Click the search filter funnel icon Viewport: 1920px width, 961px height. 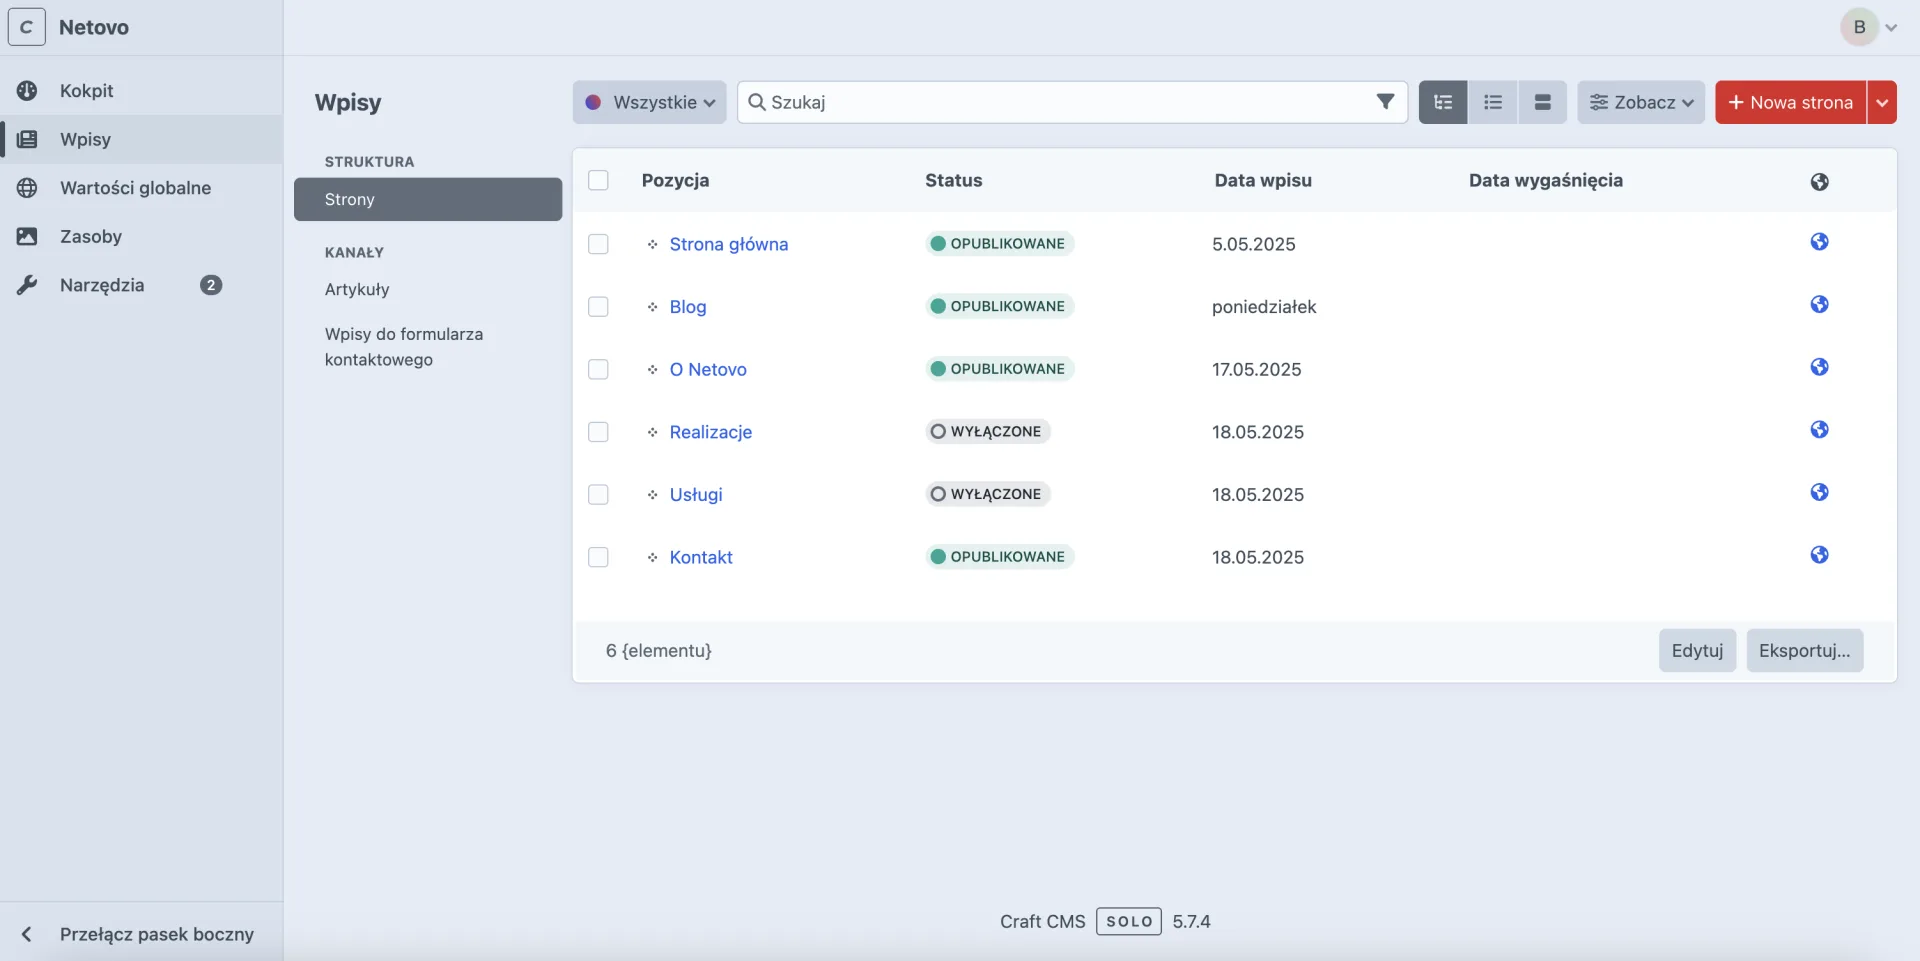pyautogui.click(x=1385, y=102)
